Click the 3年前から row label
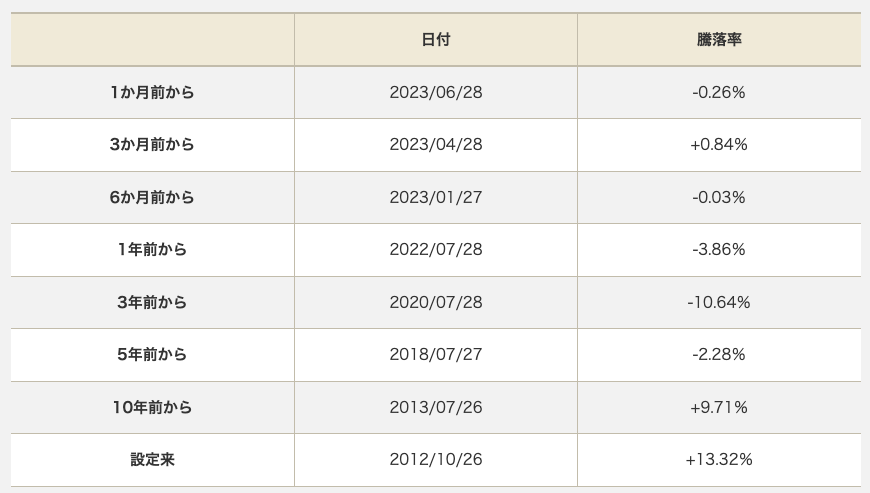The height and width of the screenshot is (493, 870). click(152, 302)
